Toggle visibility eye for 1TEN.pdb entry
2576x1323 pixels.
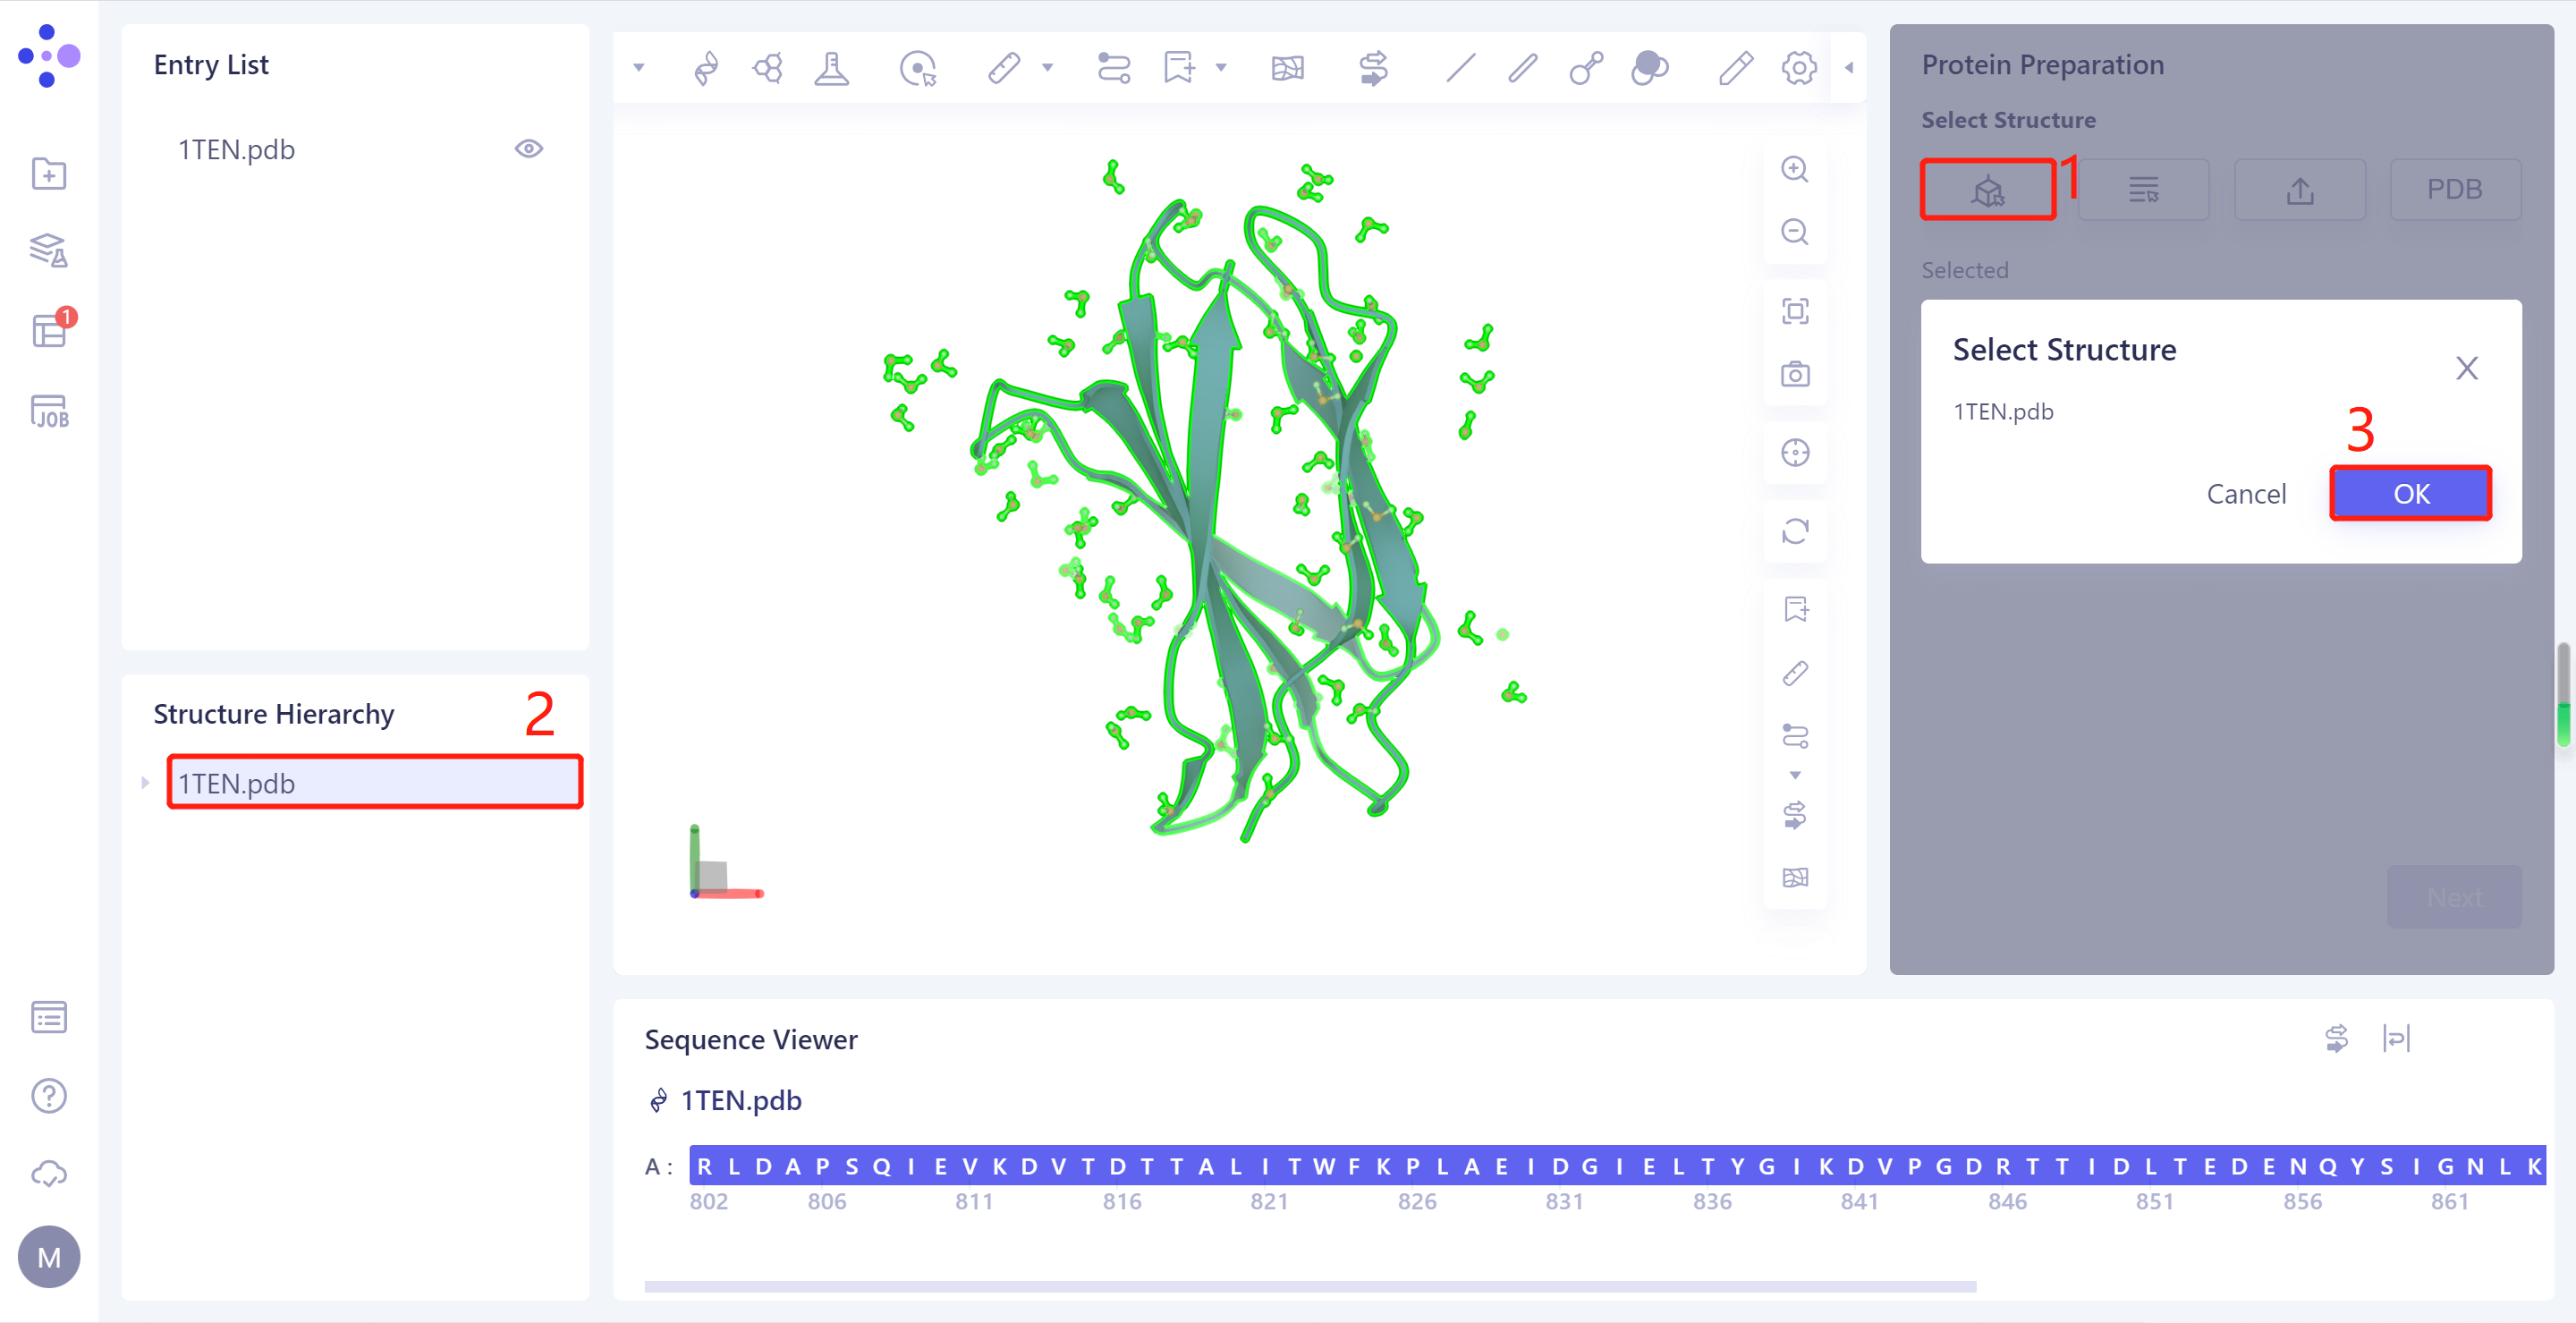pyautogui.click(x=528, y=149)
